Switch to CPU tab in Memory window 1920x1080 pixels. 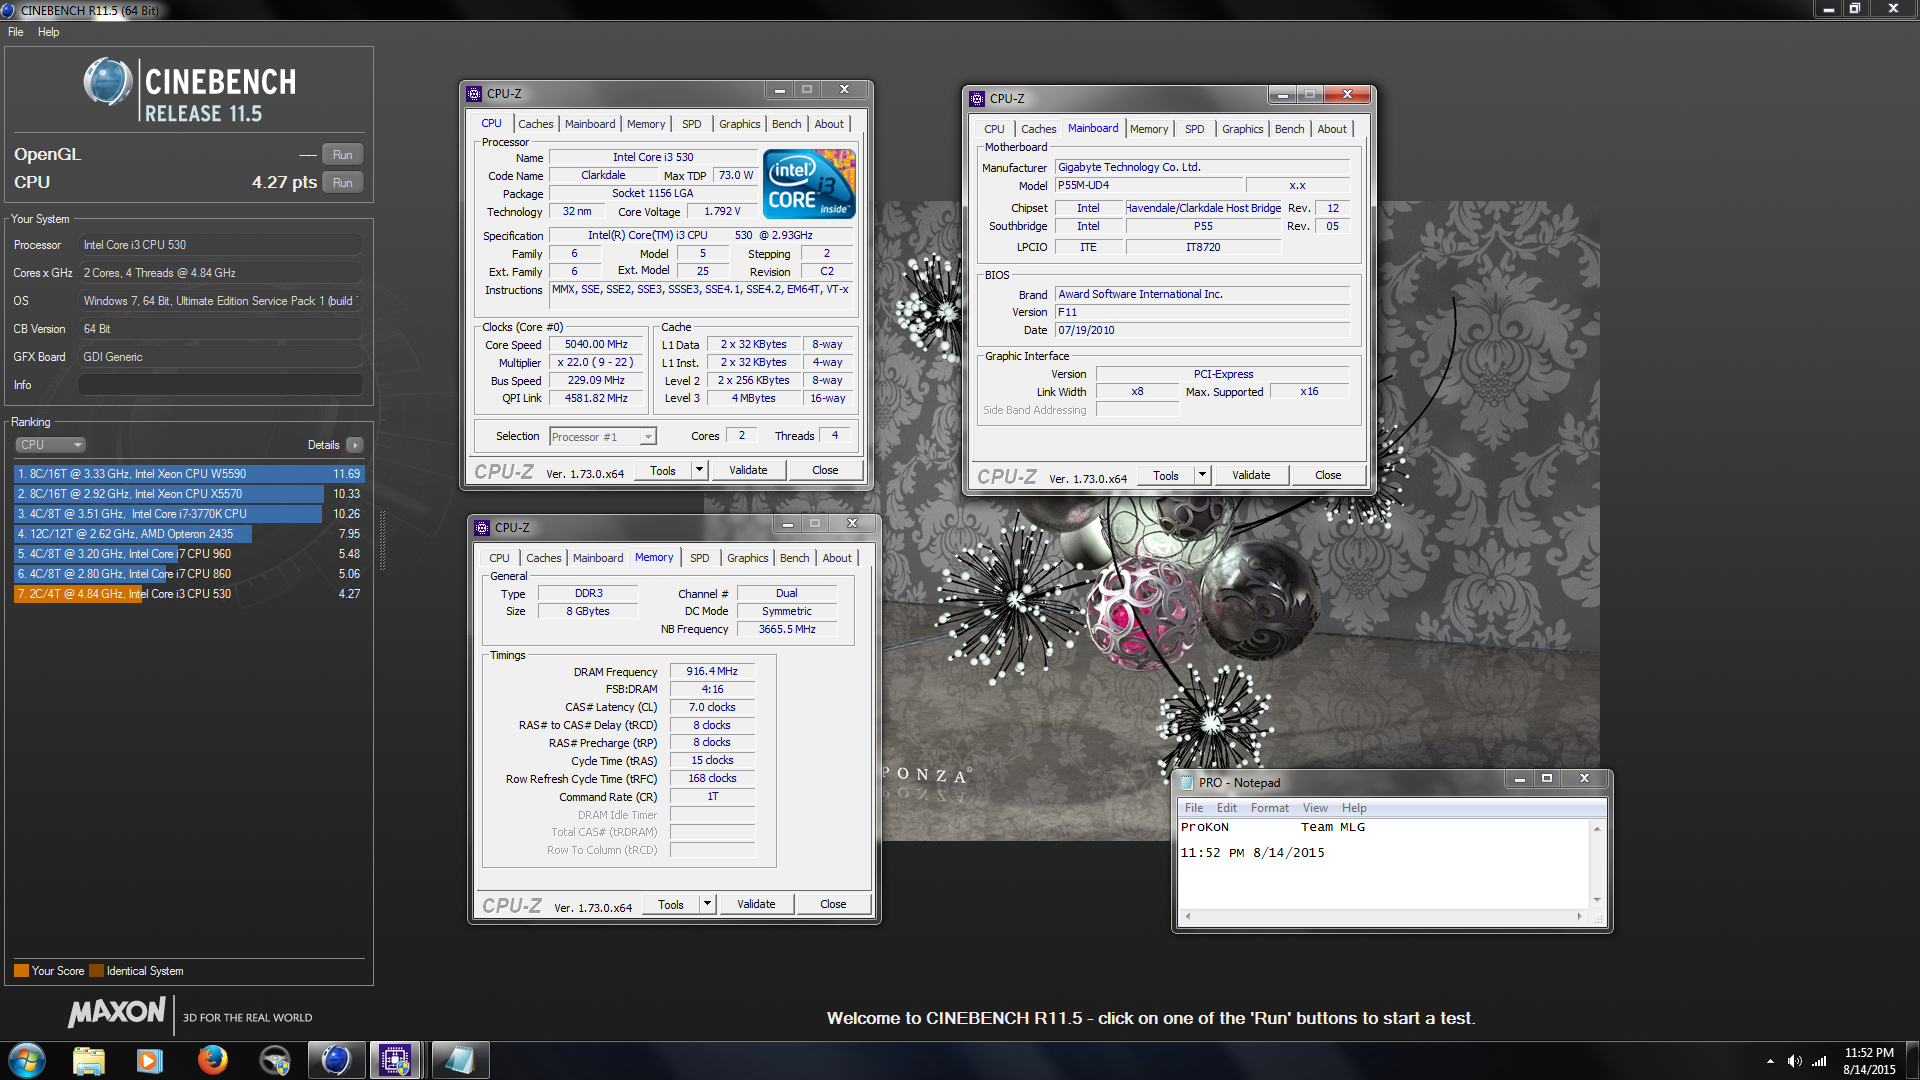[500, 558]
